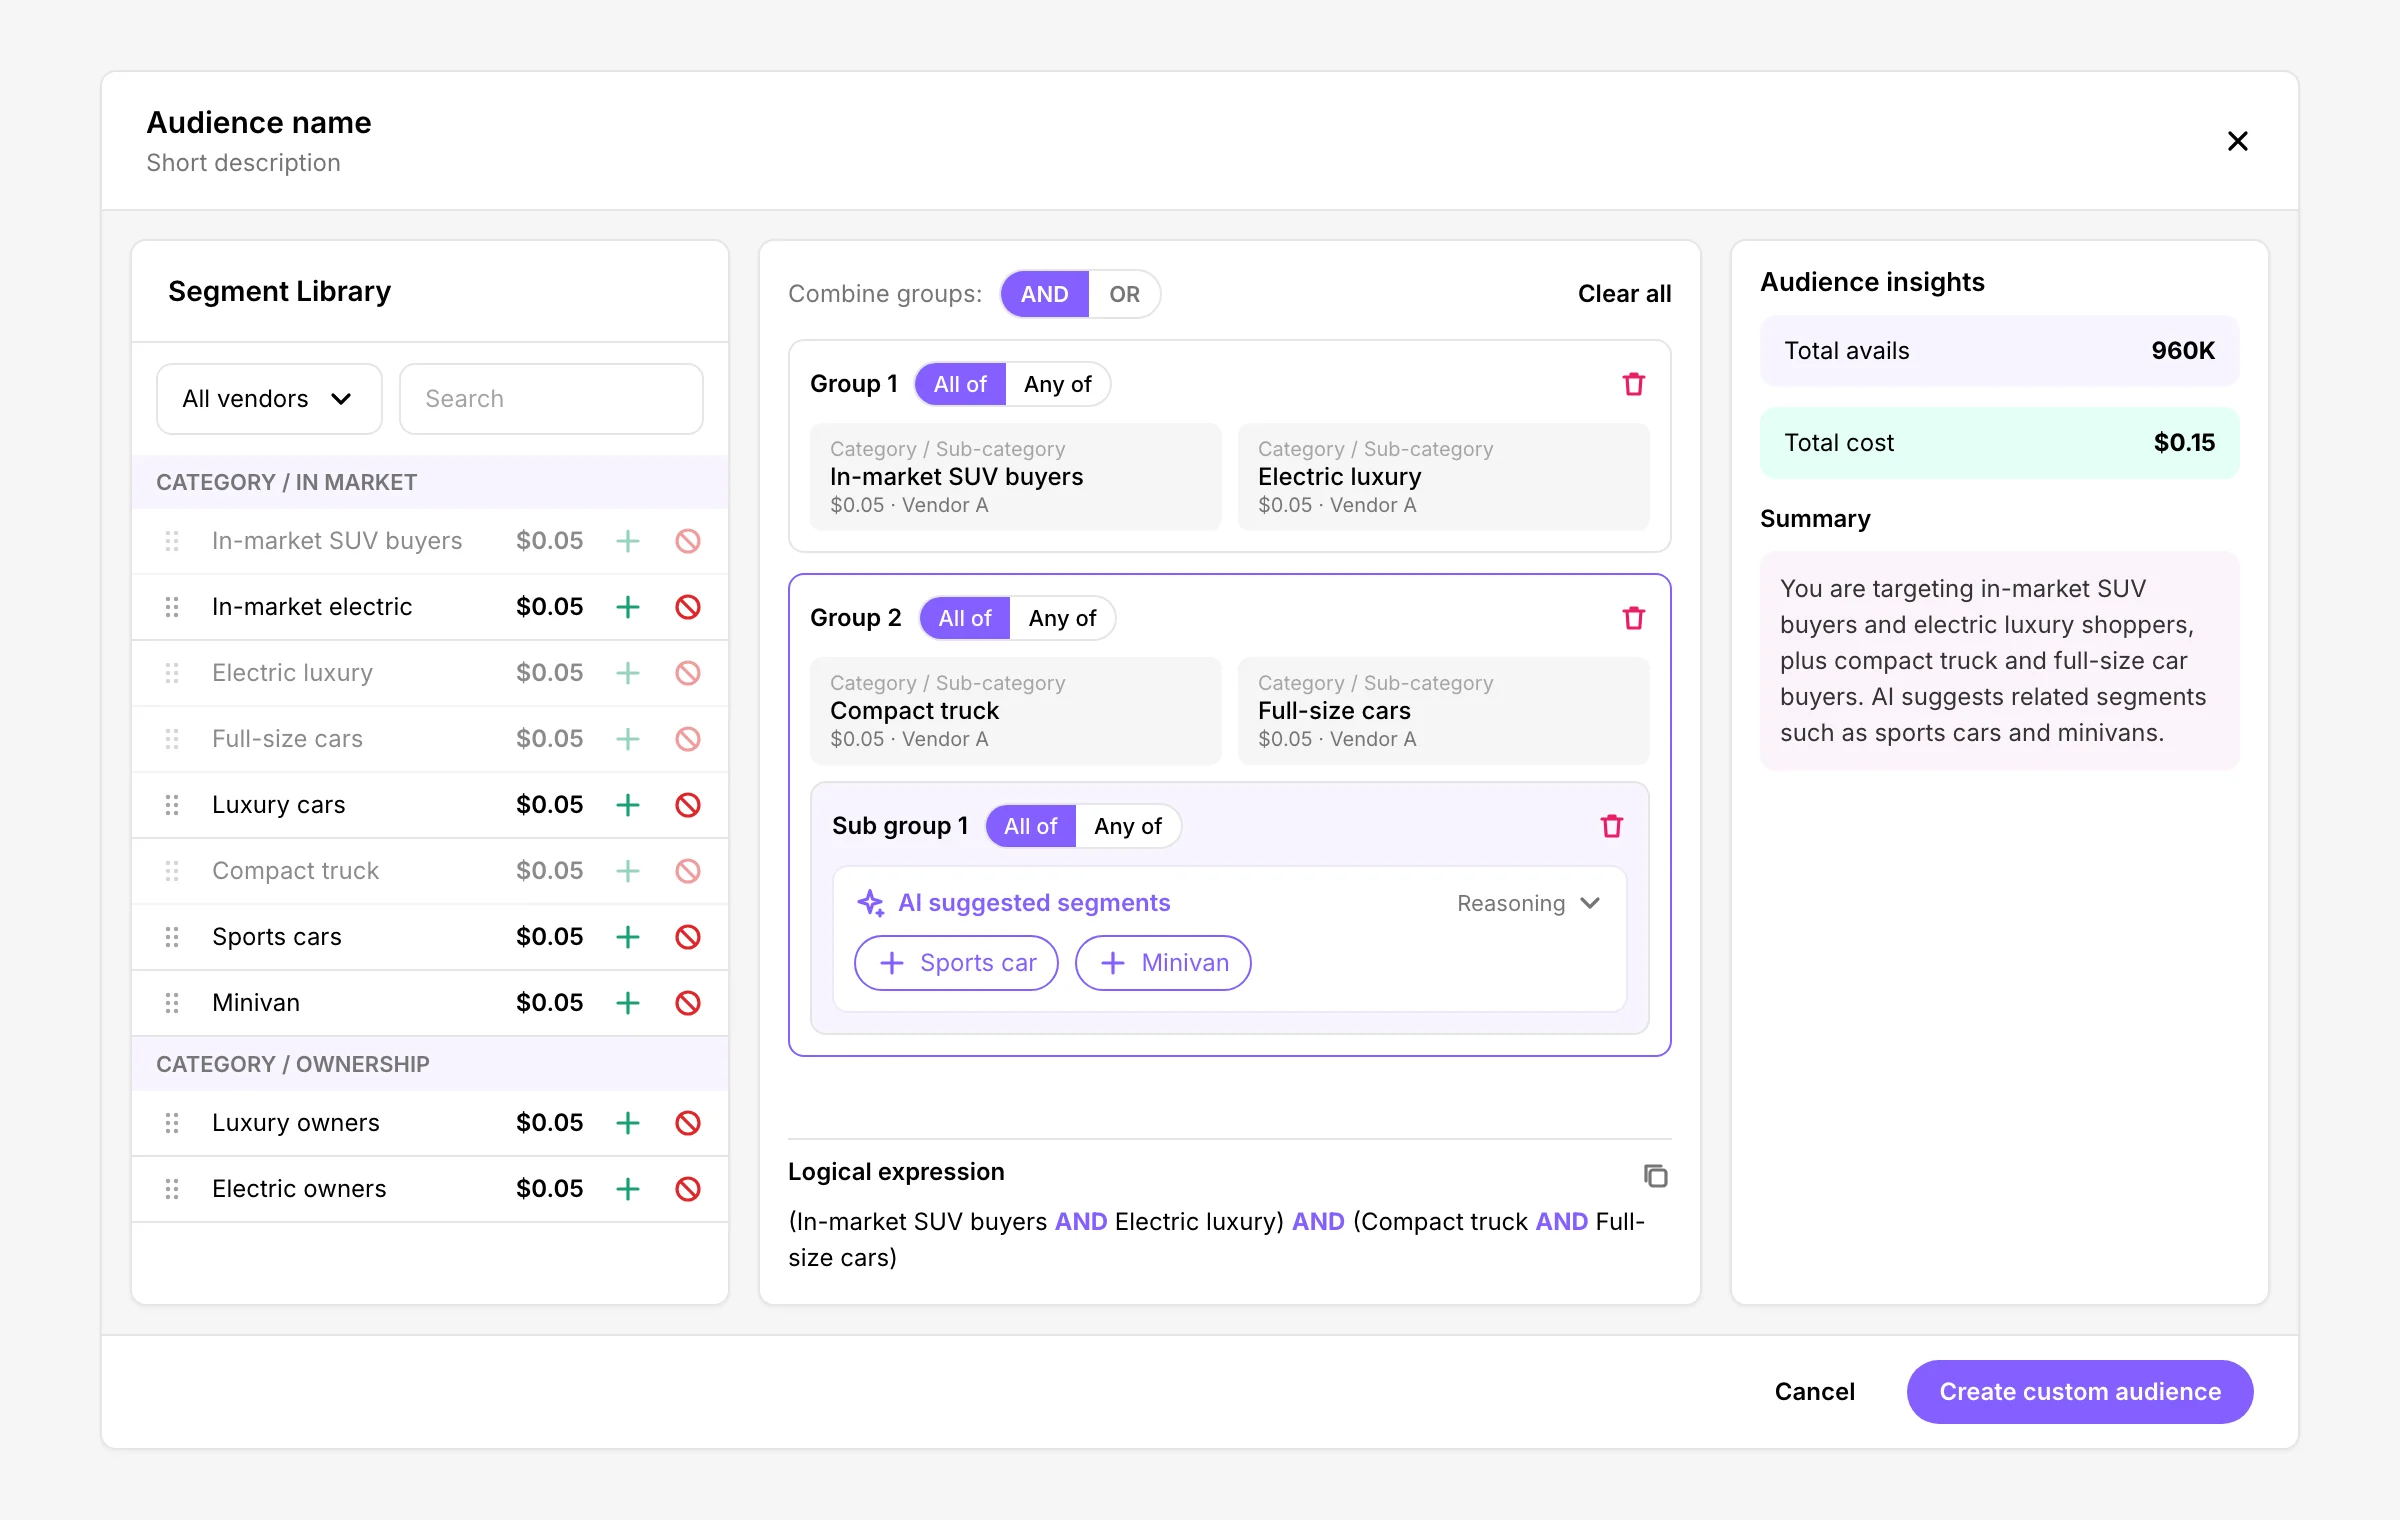The height and width of the screenshot is (1520, 2400).
Task: Exclude Minivan library segment with block icon
Action: click(x=688, y=1003)
